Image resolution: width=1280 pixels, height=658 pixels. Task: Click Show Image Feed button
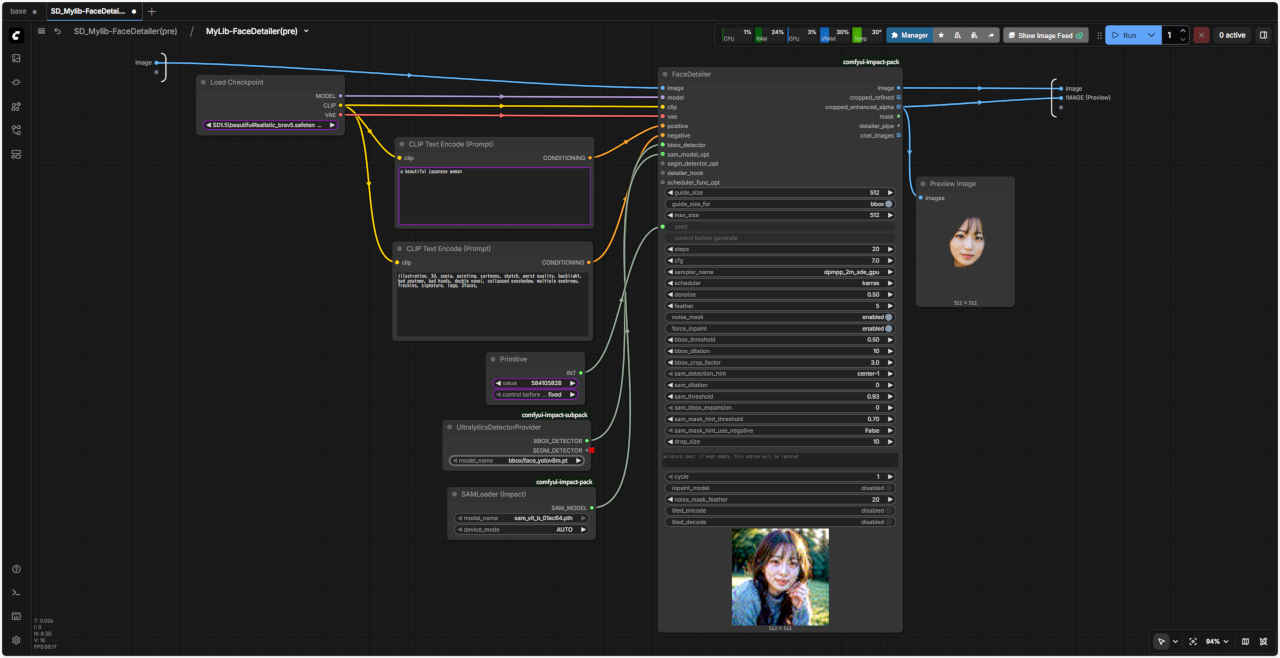(1046, 35)
